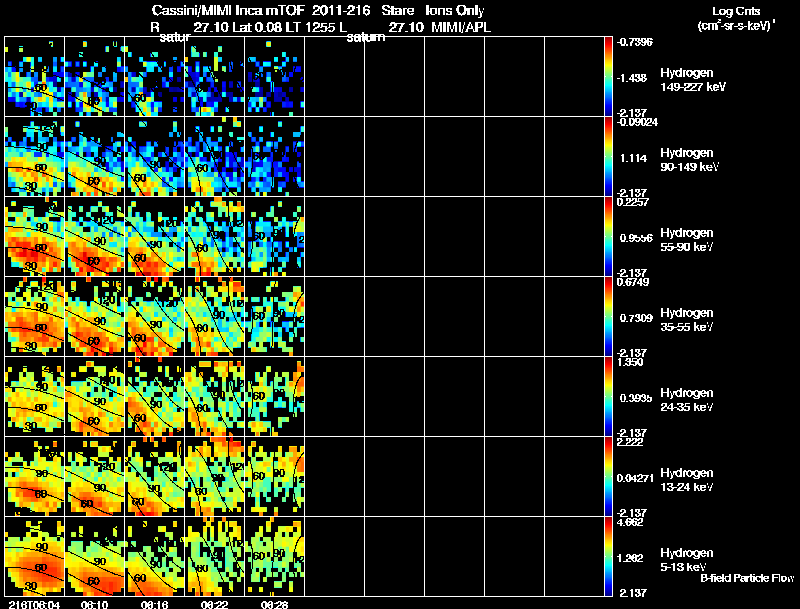Click the 1.114 scale midpoint value
The height and width of the screenshot is (609, 800).
pos(633,158)
